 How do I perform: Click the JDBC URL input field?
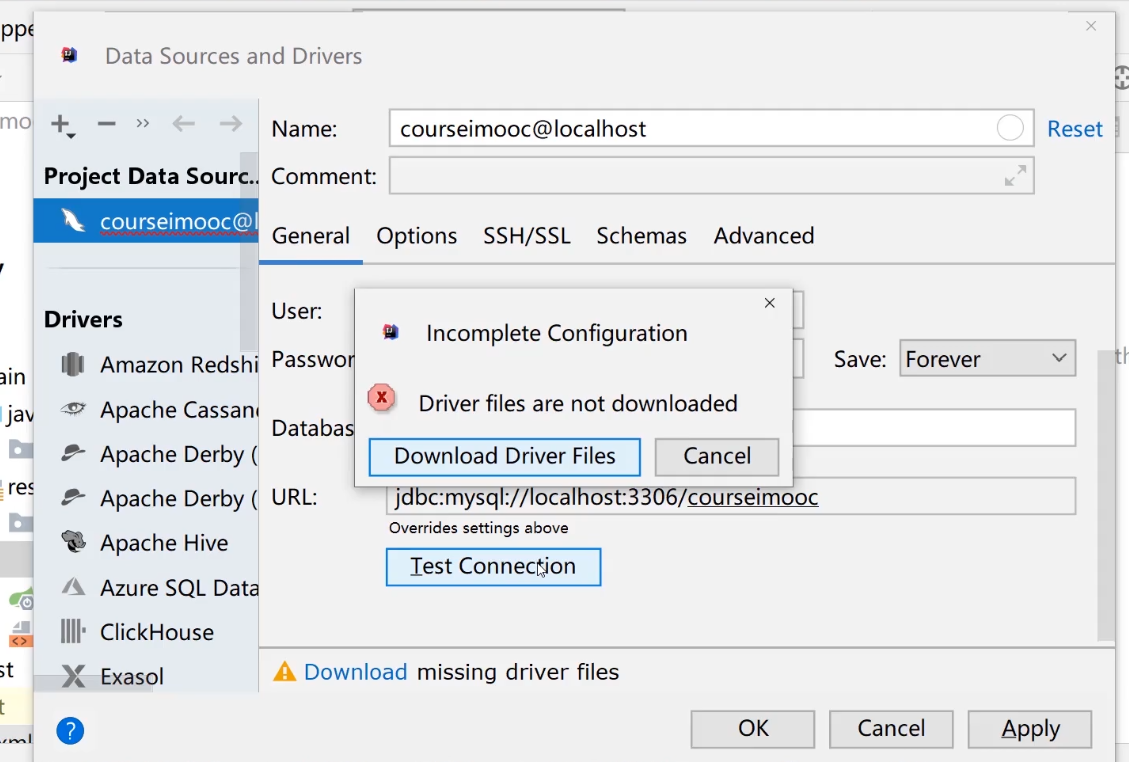[732, 497]
